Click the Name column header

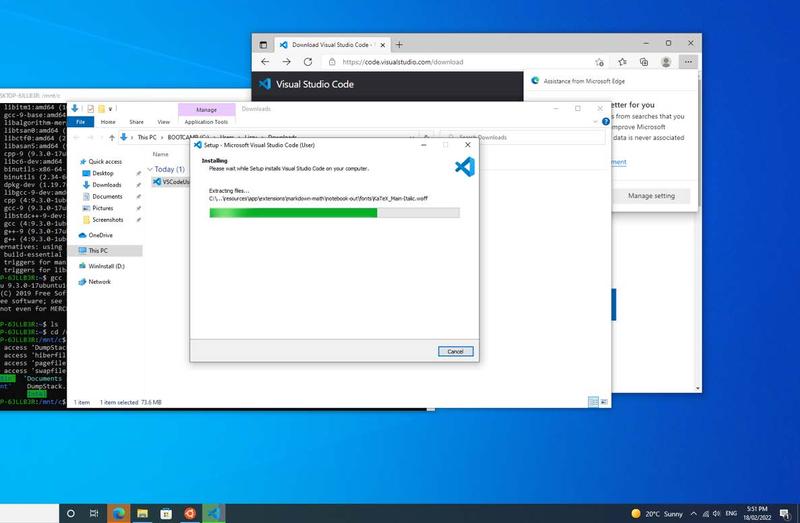[x=160, y=154]
